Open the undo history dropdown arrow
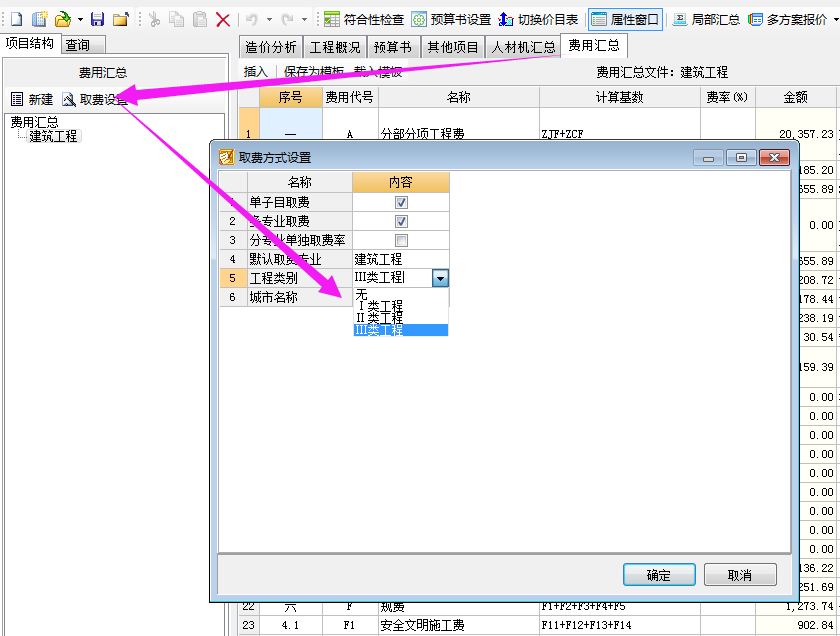 269,20
